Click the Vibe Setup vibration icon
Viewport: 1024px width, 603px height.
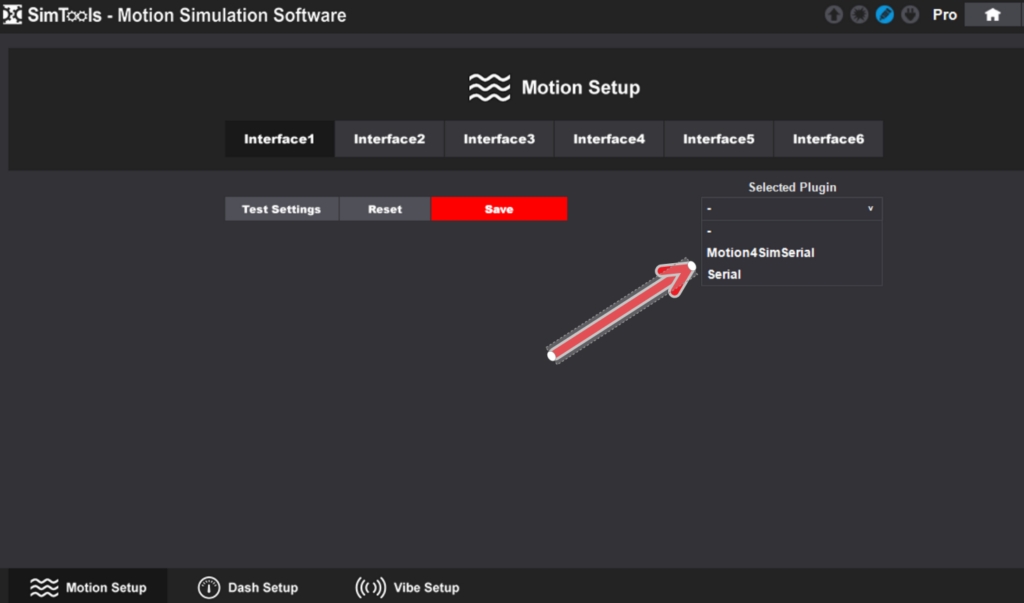coord(370,587)
